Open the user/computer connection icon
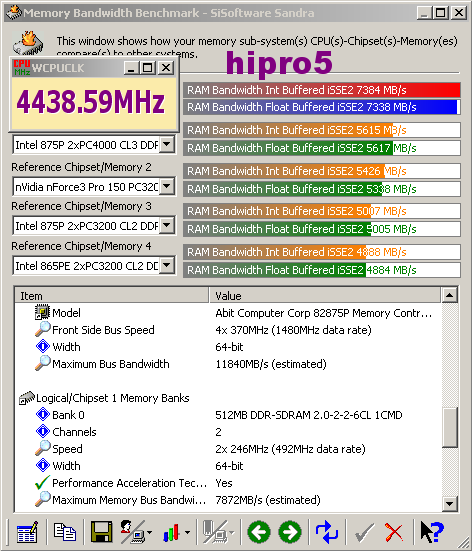 [x=133, y=532]
